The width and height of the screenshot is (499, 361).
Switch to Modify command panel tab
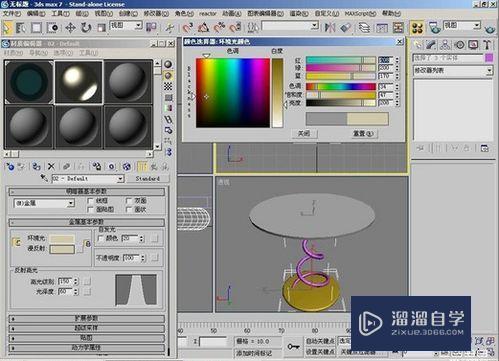(x=431, y=45)
